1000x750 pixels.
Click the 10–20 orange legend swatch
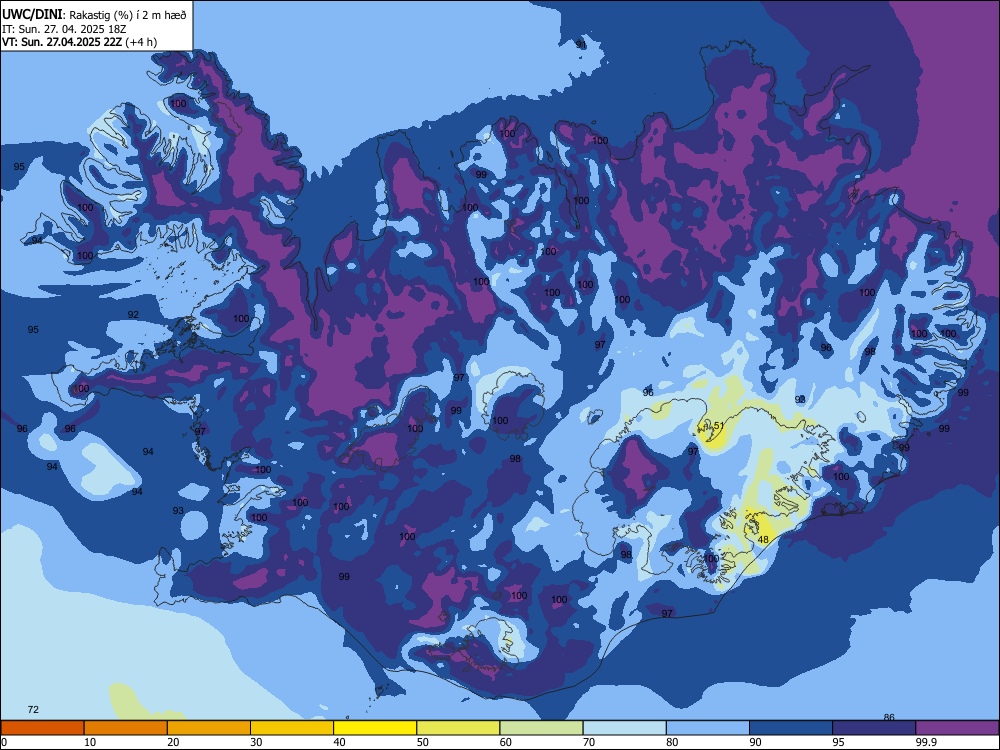126,728
